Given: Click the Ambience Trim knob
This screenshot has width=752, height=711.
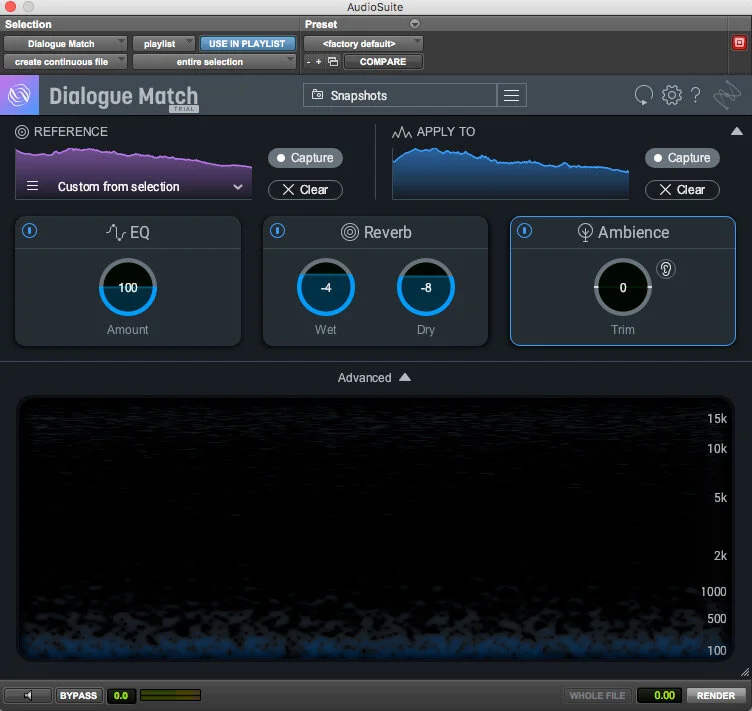Looking at the screenshot, I should coord(623,287).
